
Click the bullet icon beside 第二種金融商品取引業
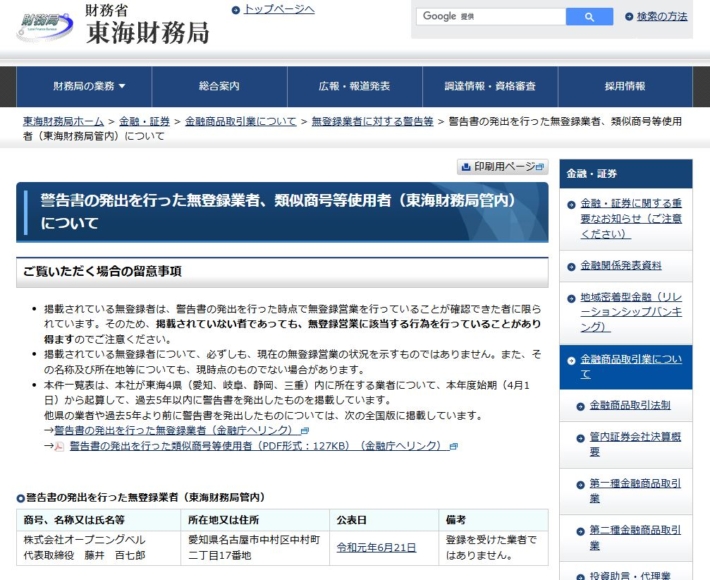pos(580,531)
